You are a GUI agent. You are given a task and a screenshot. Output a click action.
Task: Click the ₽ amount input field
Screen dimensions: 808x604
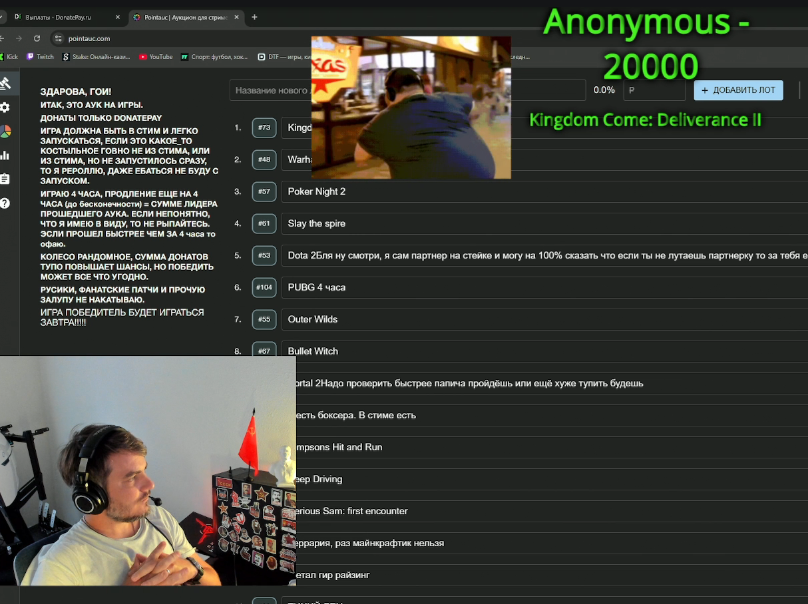pyautogui.click(x=654, y=90)
